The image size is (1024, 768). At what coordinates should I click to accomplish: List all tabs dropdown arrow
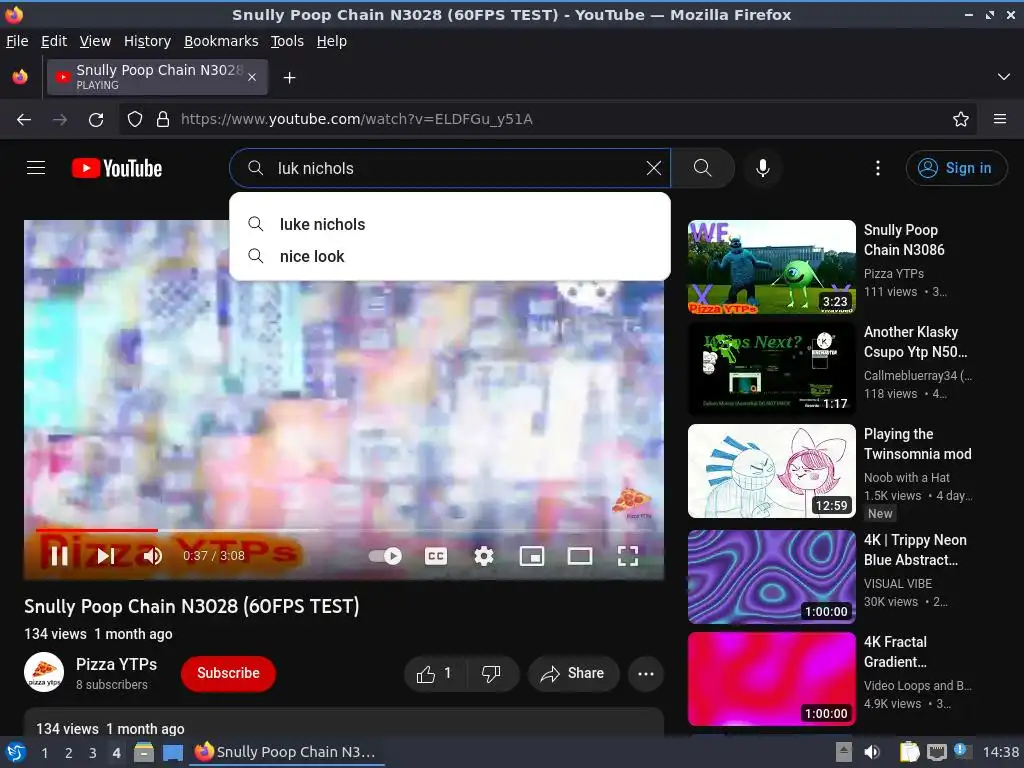pyautogui.click(x=1004, y=77)
